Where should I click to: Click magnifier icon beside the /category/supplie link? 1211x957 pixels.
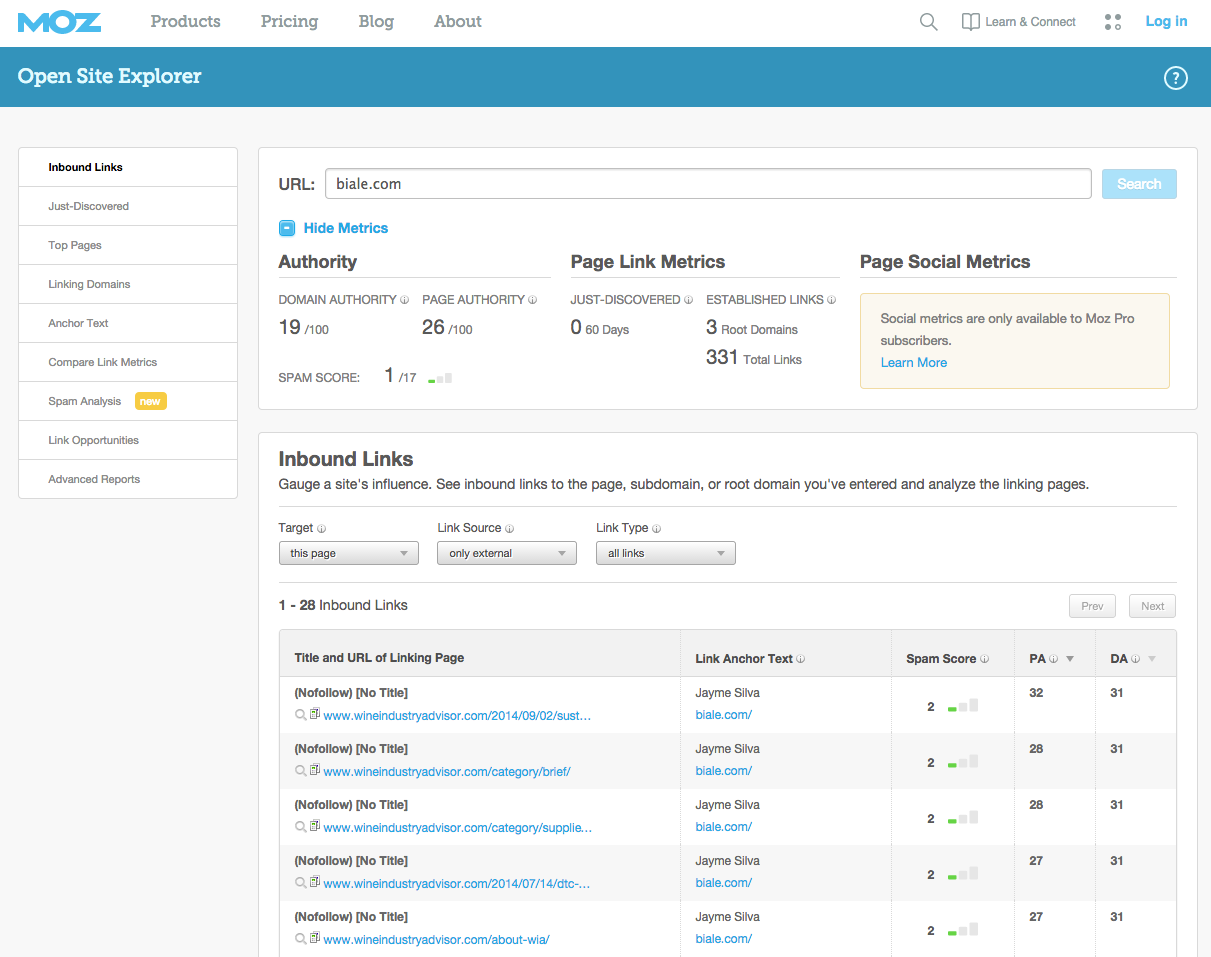click(x=300, y=827)
